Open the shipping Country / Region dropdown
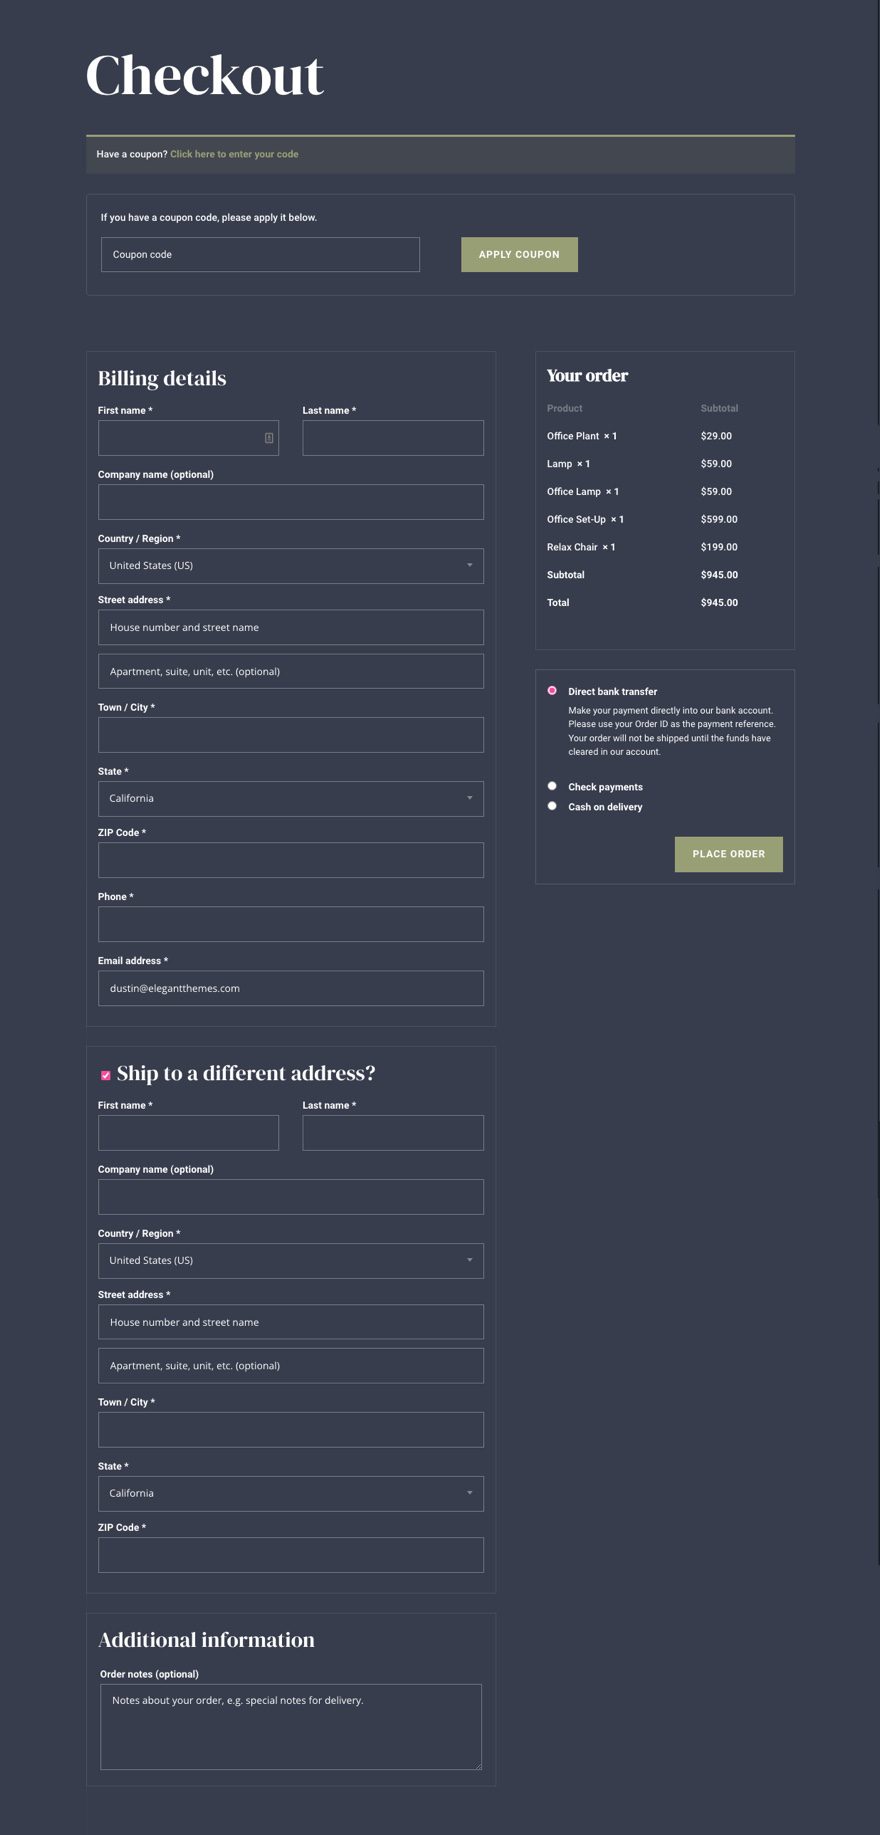The image size is (880, 1835). [290, 1261]
